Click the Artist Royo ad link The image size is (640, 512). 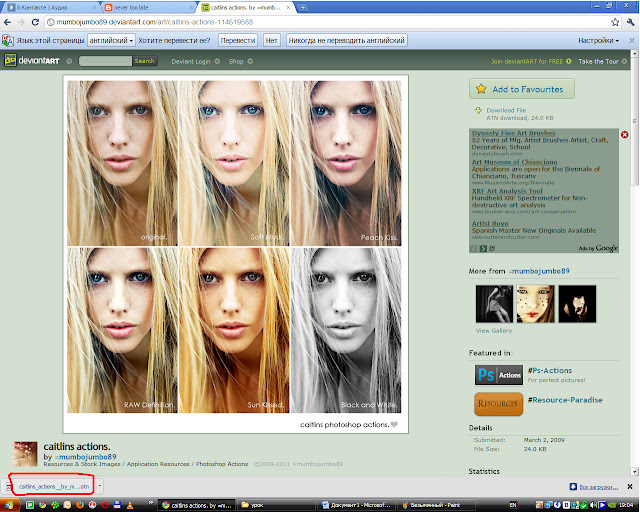[490, 223]
